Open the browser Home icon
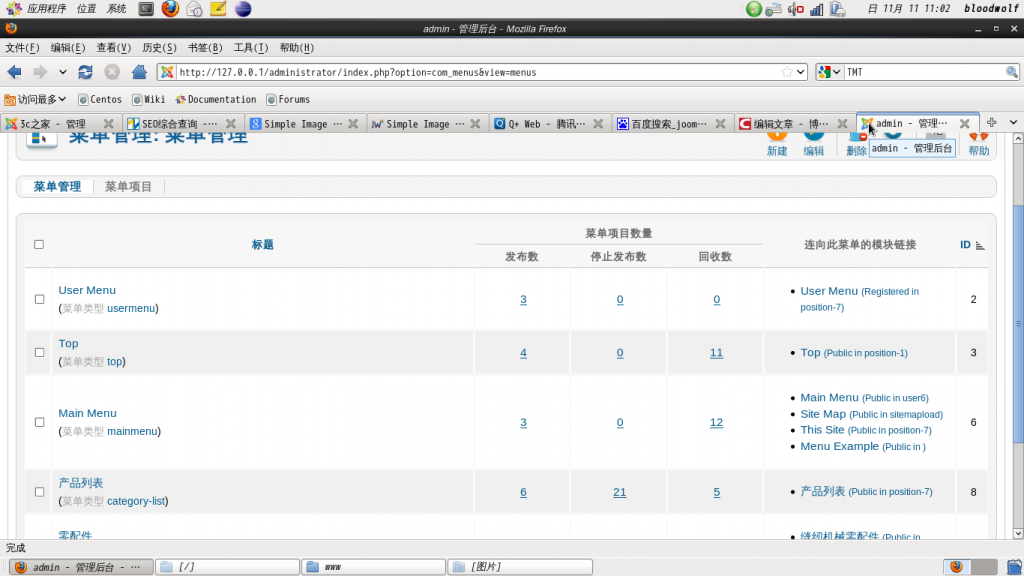The width and height of the screenshot is (1024, 576). pos(138,72)
